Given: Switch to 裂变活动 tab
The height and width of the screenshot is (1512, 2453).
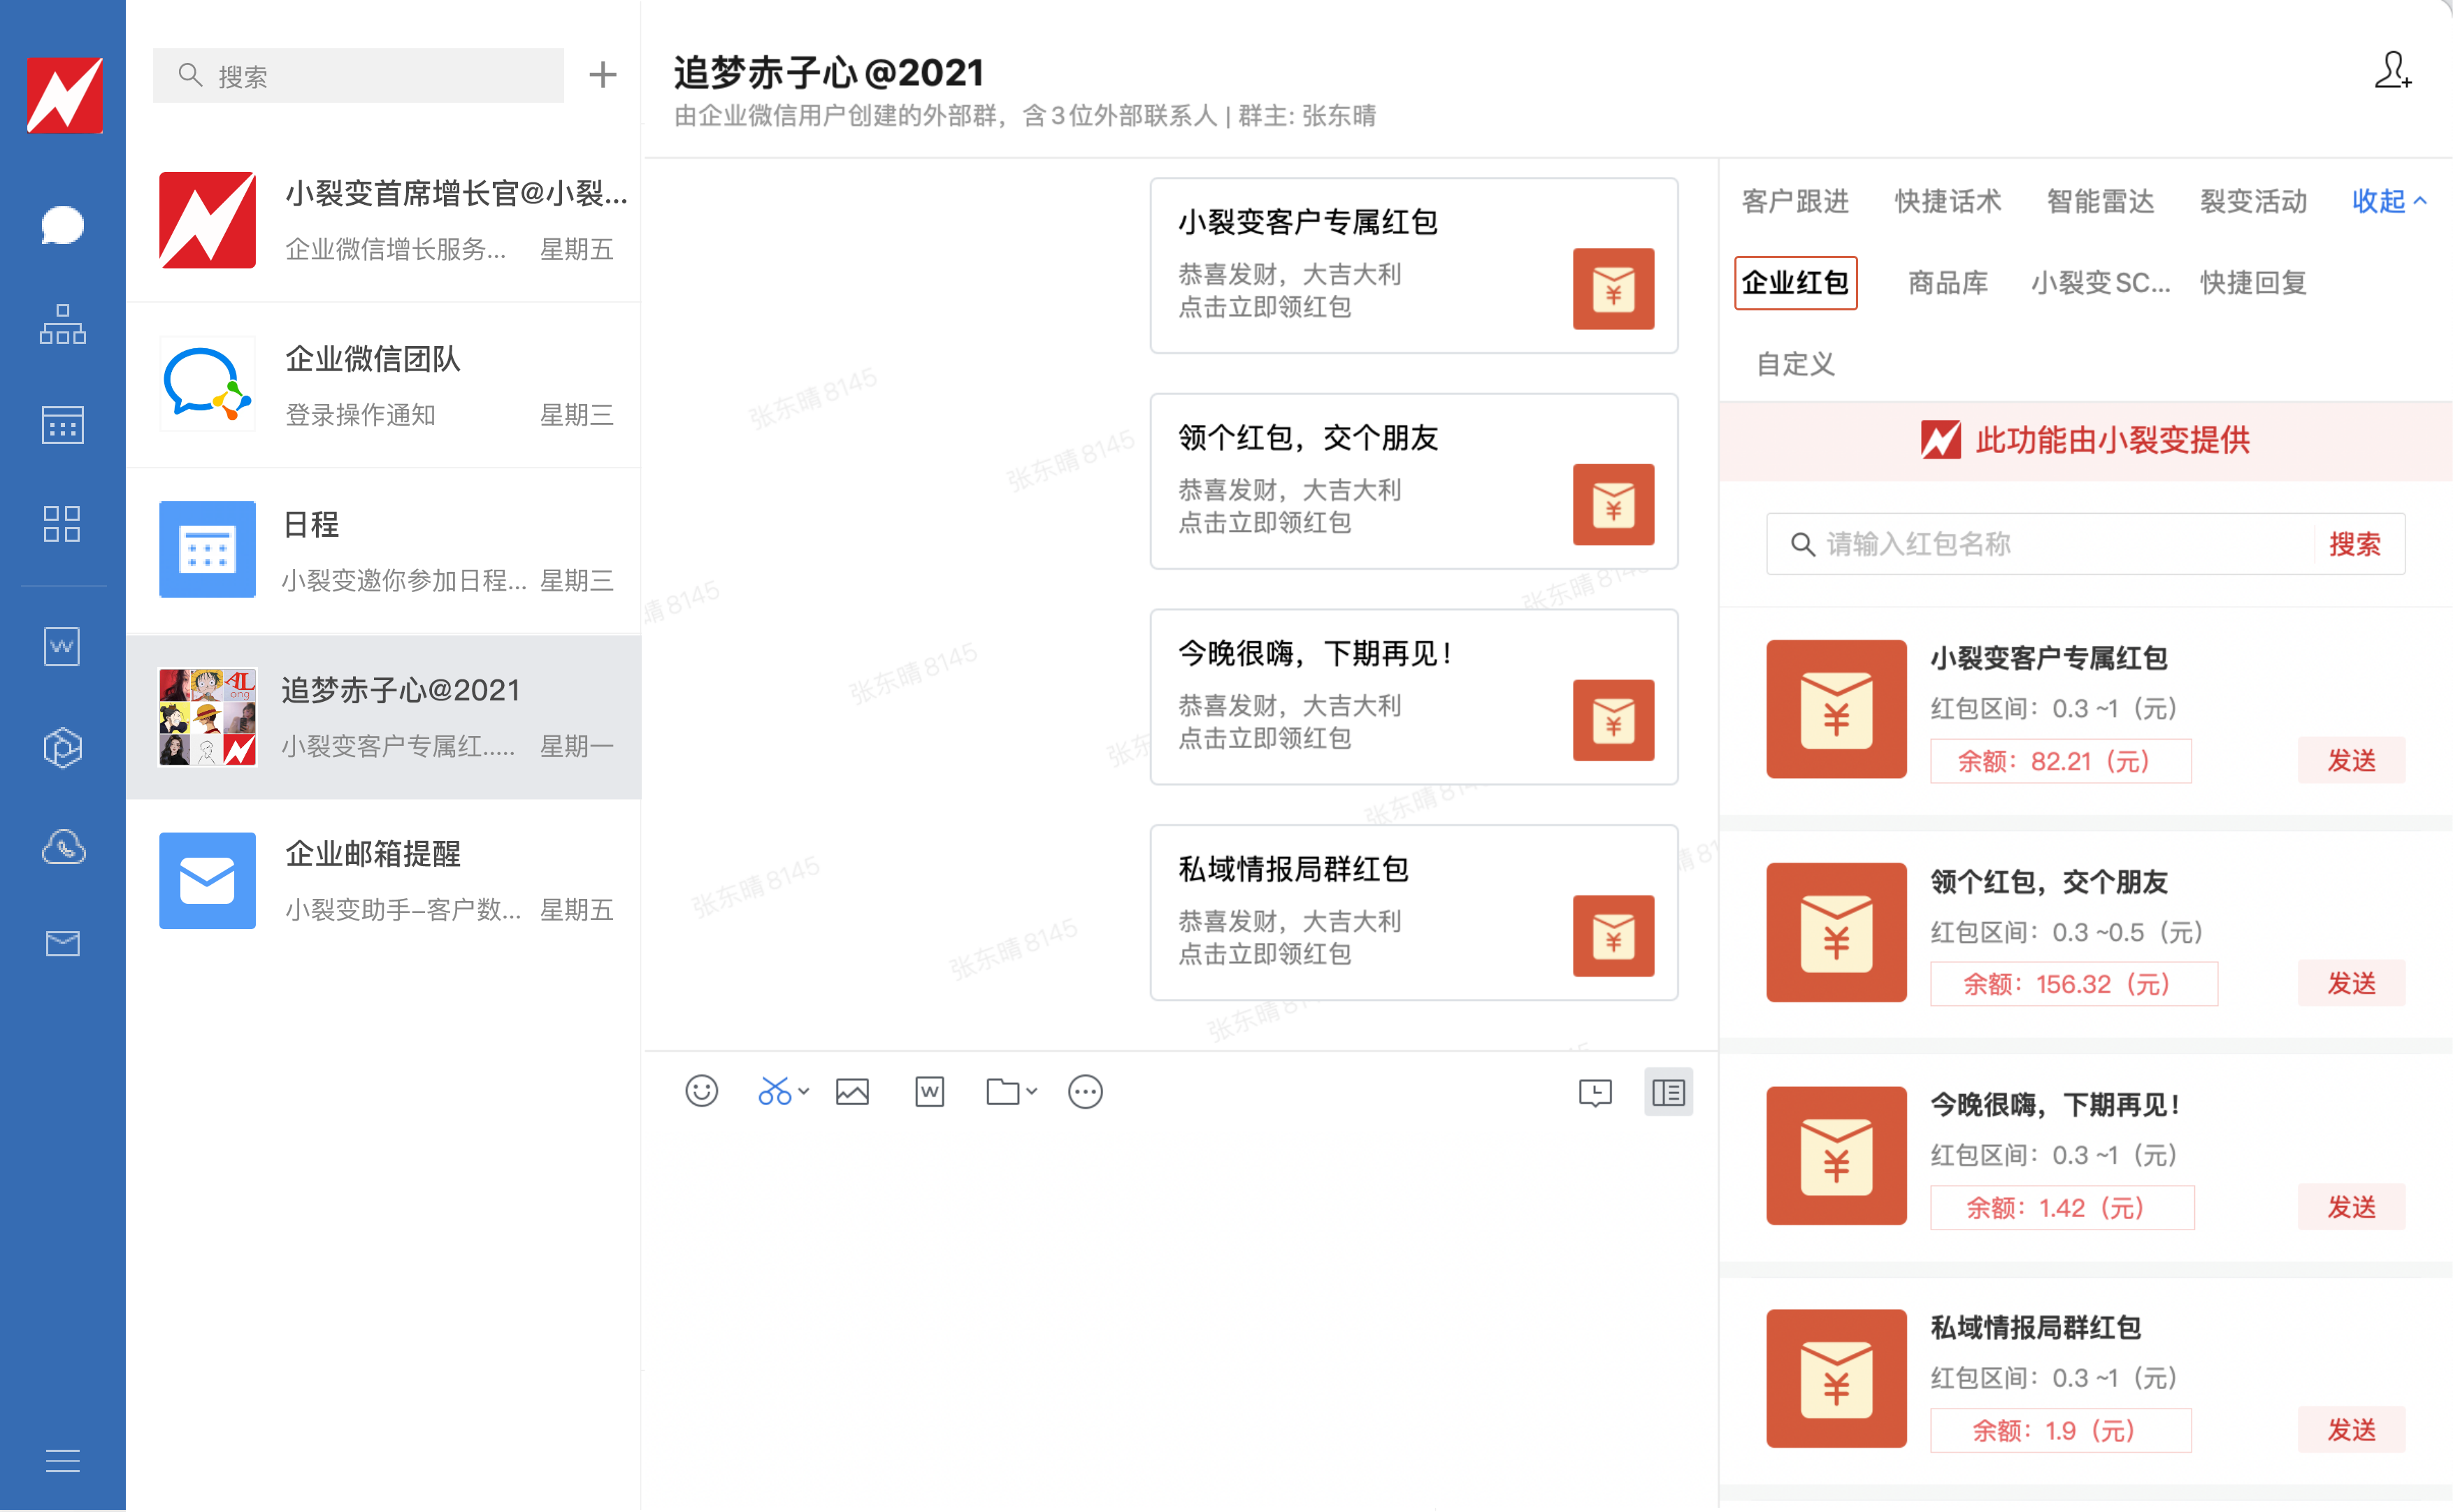Looking at the screenshot, I should [2253, 201].
